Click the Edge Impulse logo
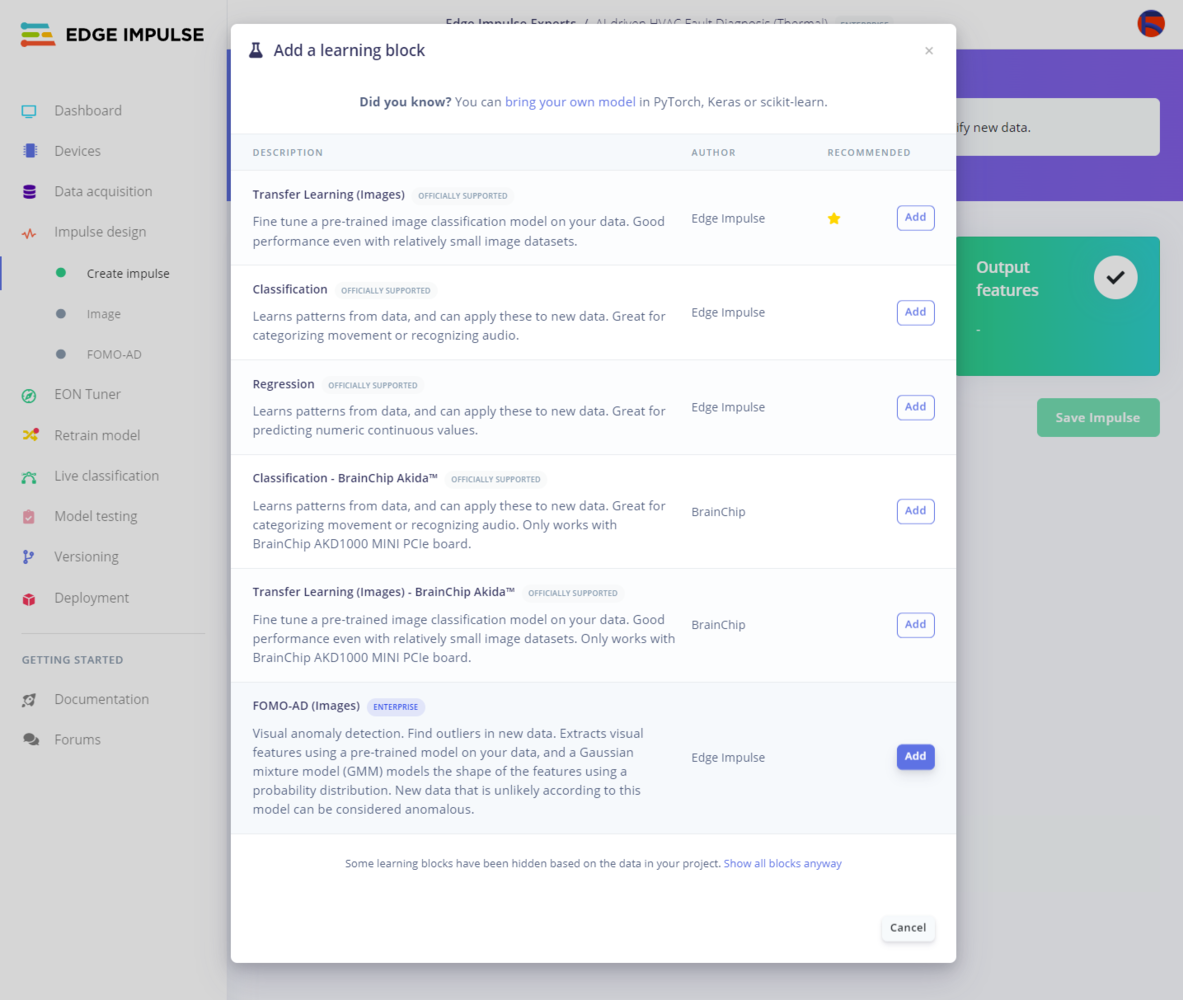Viewport: 1183px width, 1000px height. 112,35
